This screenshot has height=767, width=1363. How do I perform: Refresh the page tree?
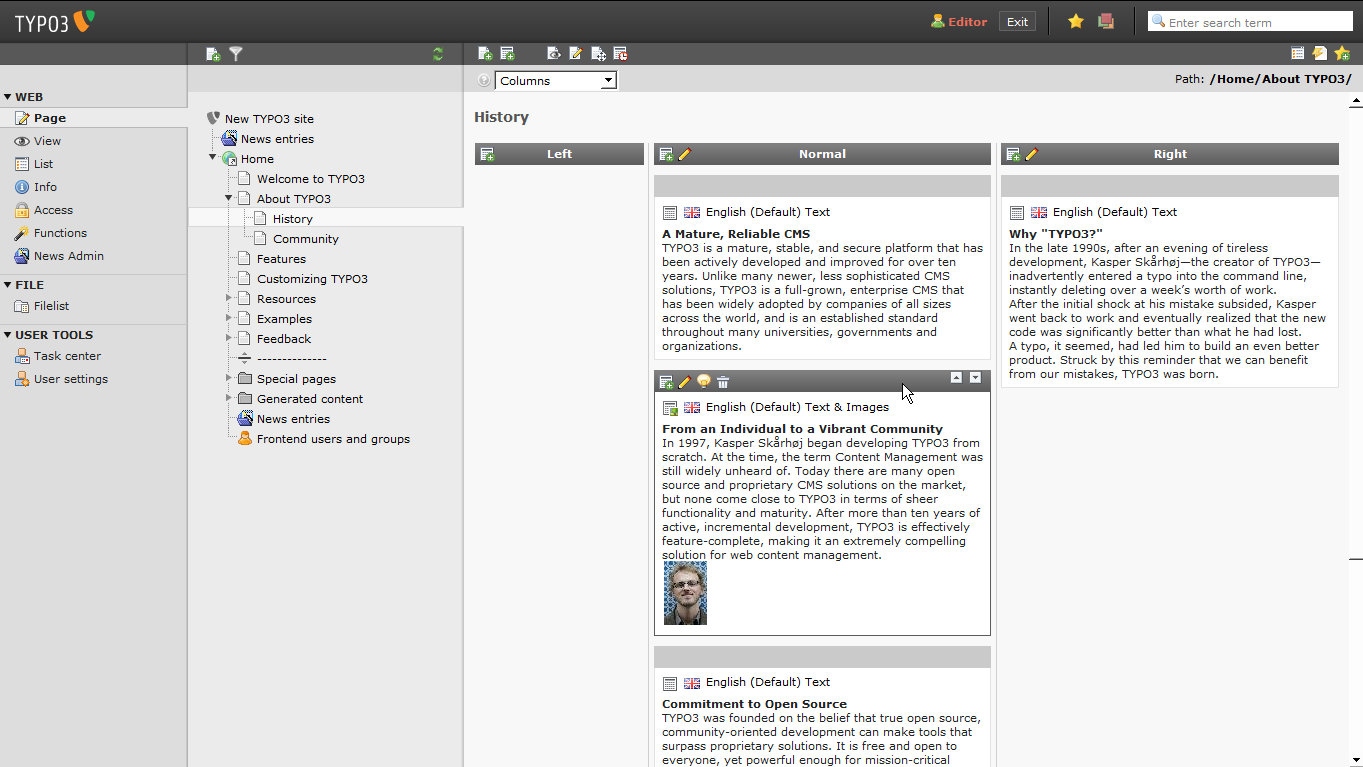pyautogui.click(x=438, y=54)
